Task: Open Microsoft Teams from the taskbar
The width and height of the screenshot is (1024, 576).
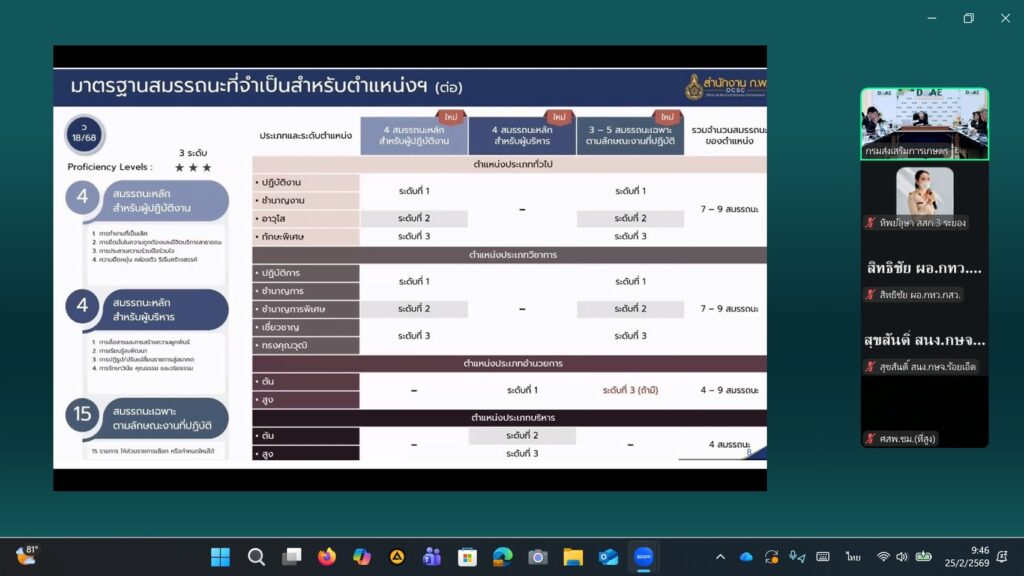Action: pyautogui.click(x=432, y=557)
